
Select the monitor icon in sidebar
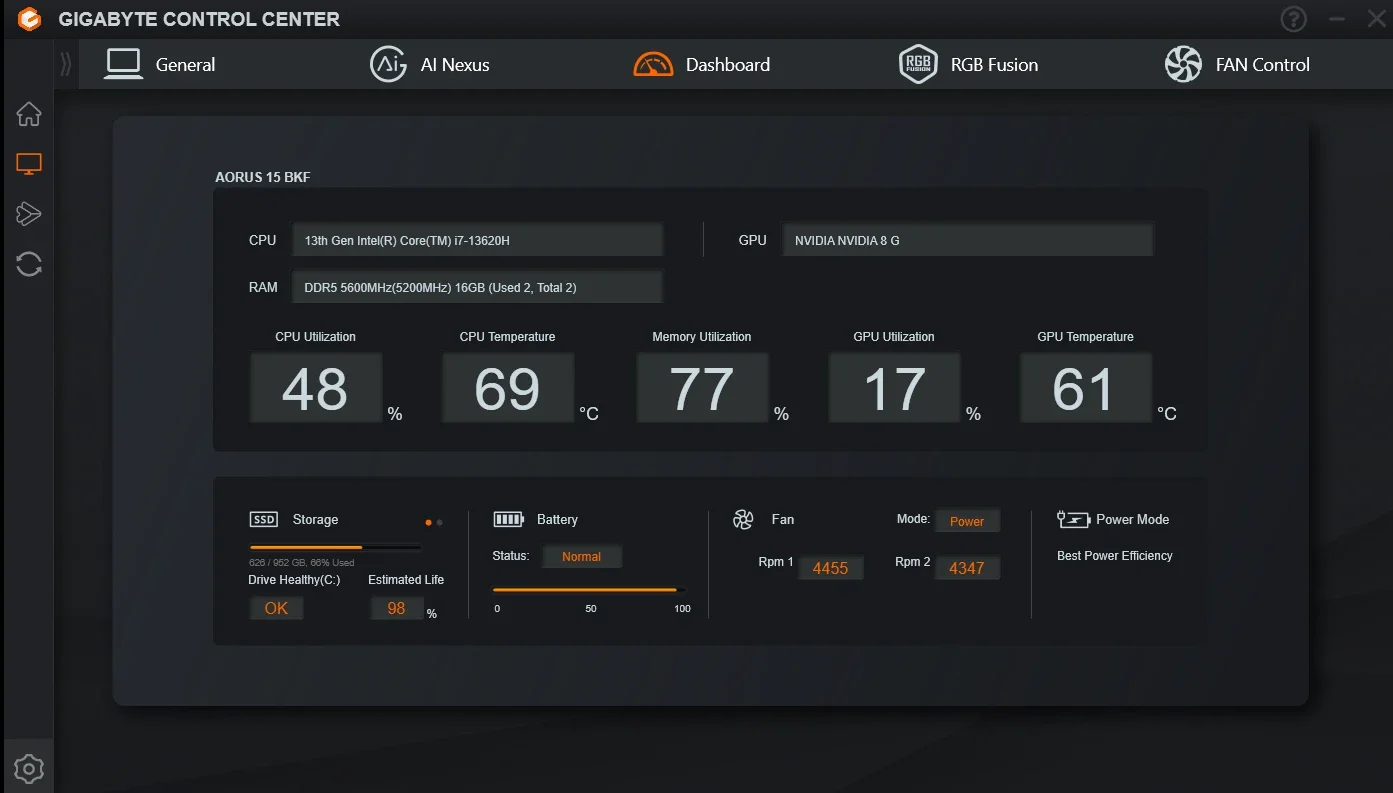[x=29, y=164]
